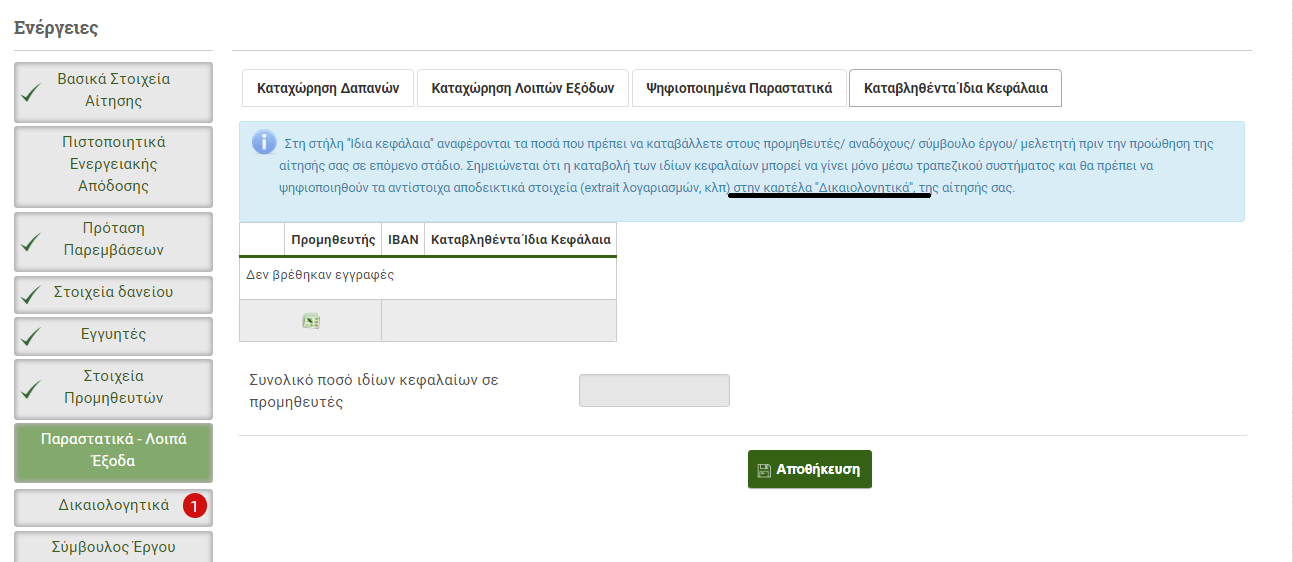
Task: Select the highlighted Παραστατικά - Λοιπά Έξοδα item
Action: (113, 450)
